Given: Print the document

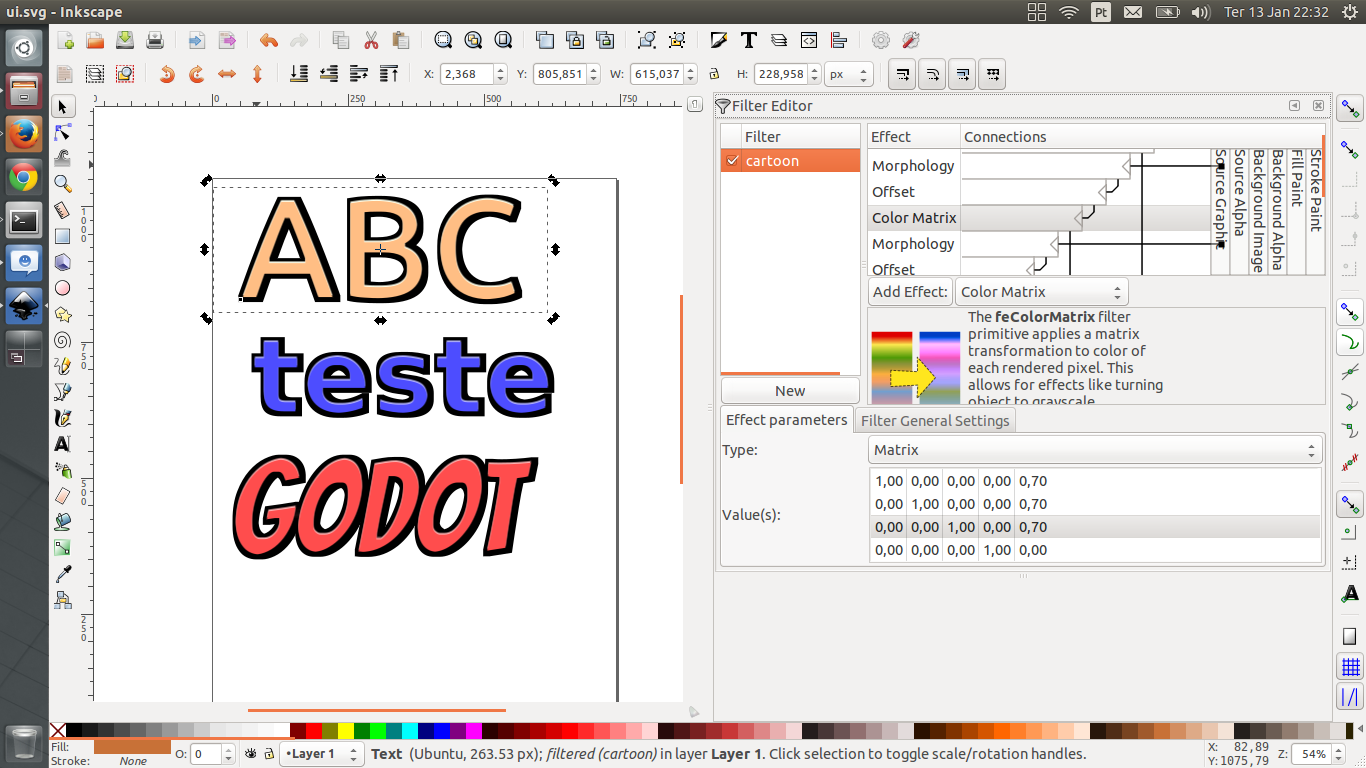Looking at the screenshot, I should point(155,40).
